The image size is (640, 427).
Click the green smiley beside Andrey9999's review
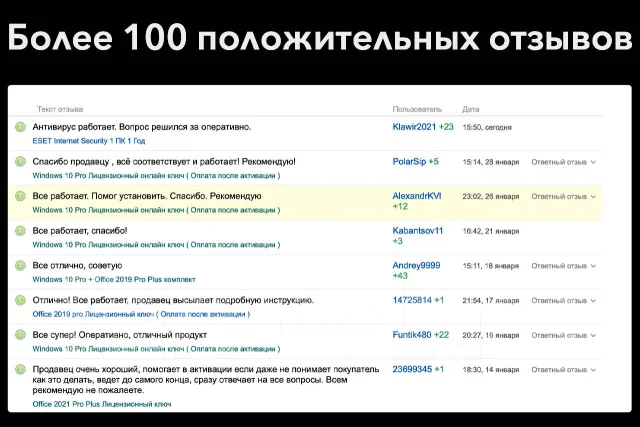coord(20,266)
